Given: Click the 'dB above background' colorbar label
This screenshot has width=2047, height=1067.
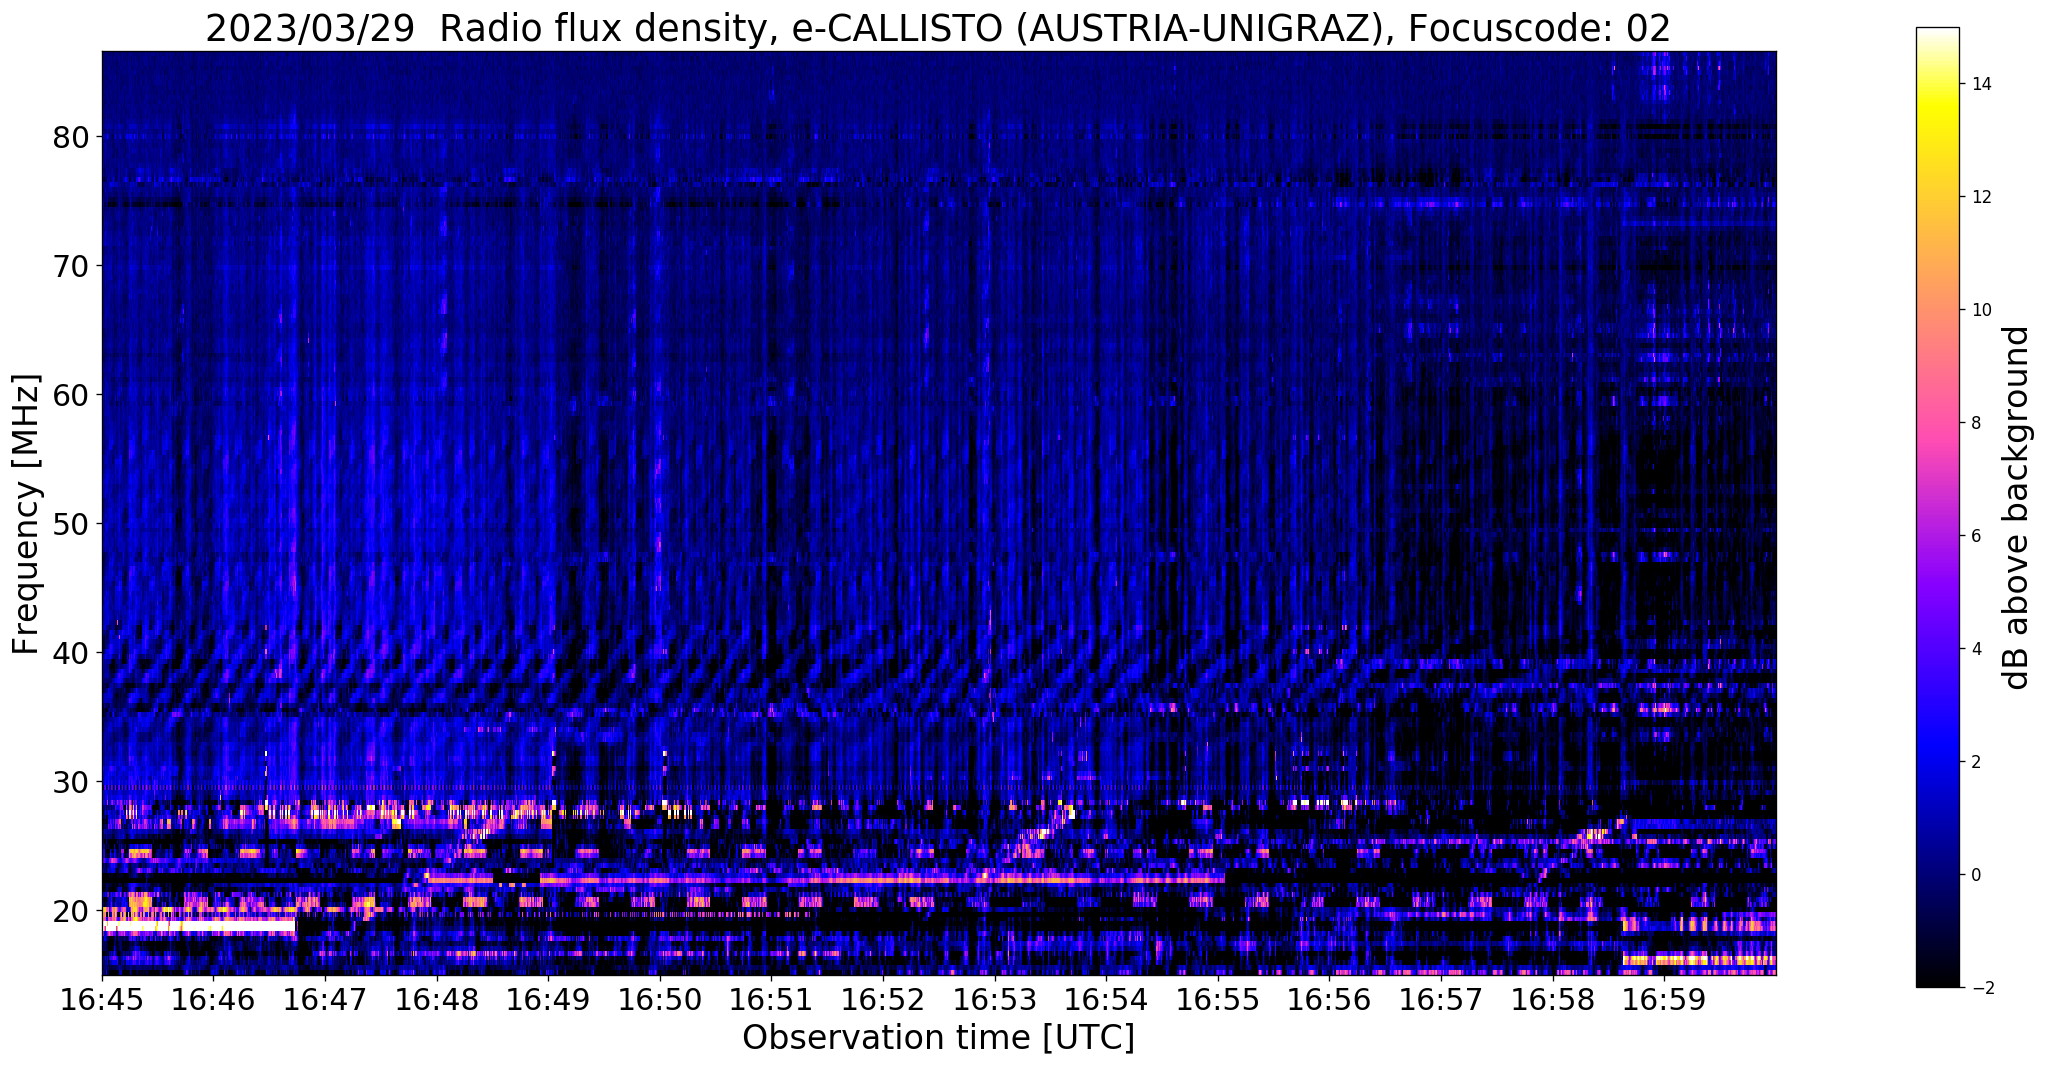Looking at the screenshot, I should click(x=2017, y=507).
